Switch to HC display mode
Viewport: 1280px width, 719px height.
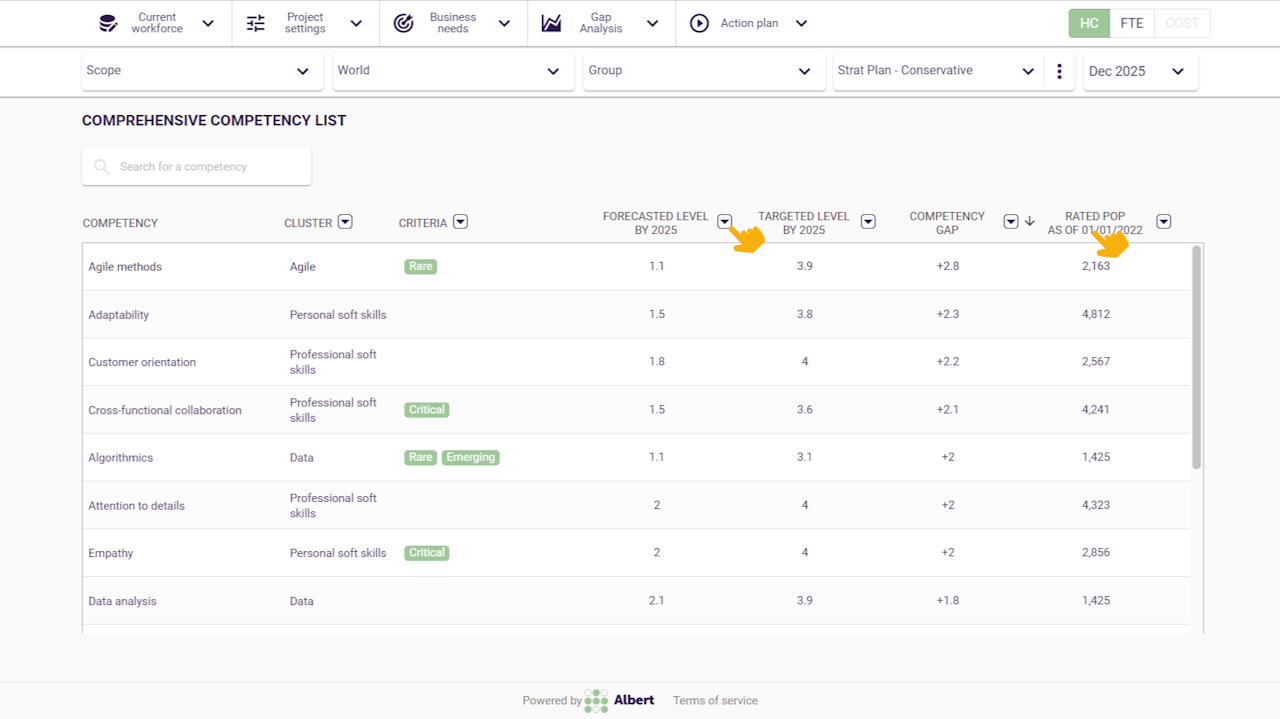pos(1089,23)
